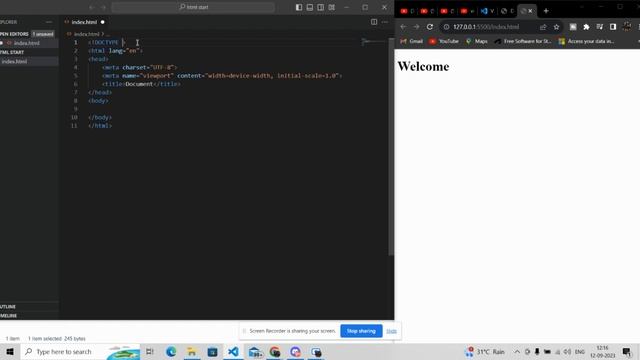The width and height of the screenshot is (640, 360).
Task: Open Chrome from the taskbar
Action: 275,351
